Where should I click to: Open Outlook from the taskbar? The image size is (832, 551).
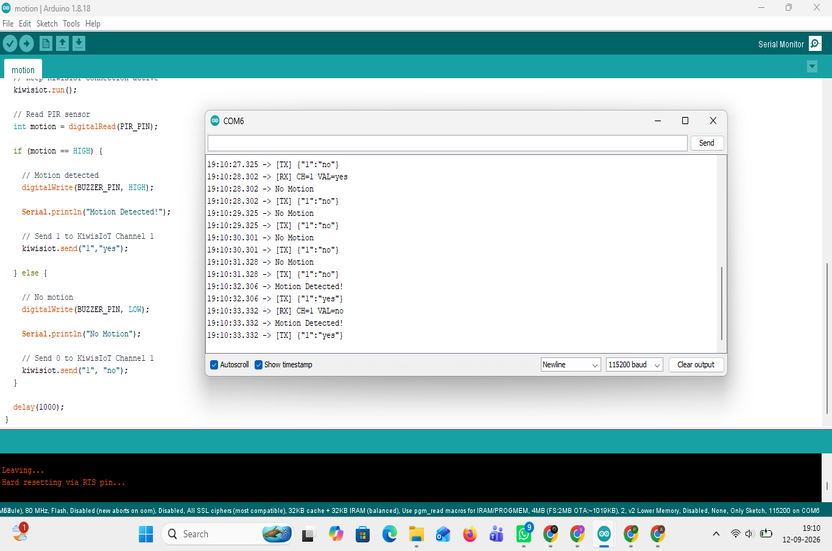[443, 534]
